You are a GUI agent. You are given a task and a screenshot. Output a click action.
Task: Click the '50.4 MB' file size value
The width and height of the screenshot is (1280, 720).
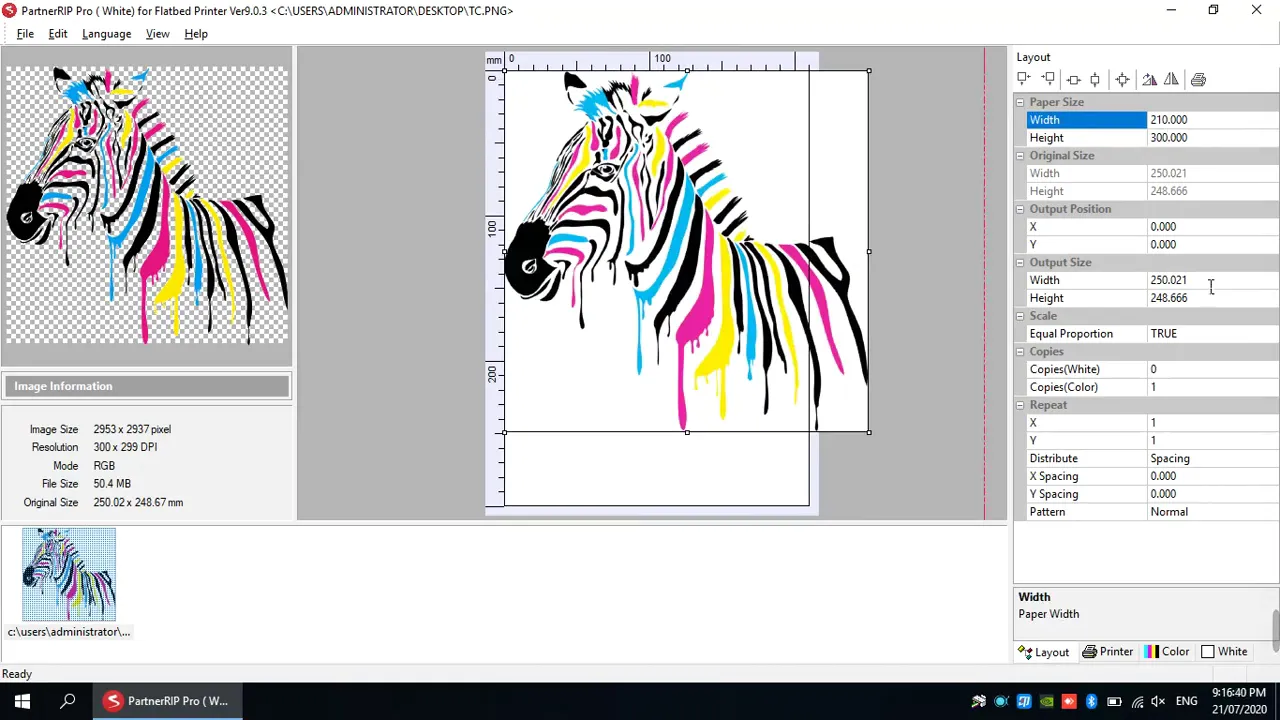[x=112, y=484]
